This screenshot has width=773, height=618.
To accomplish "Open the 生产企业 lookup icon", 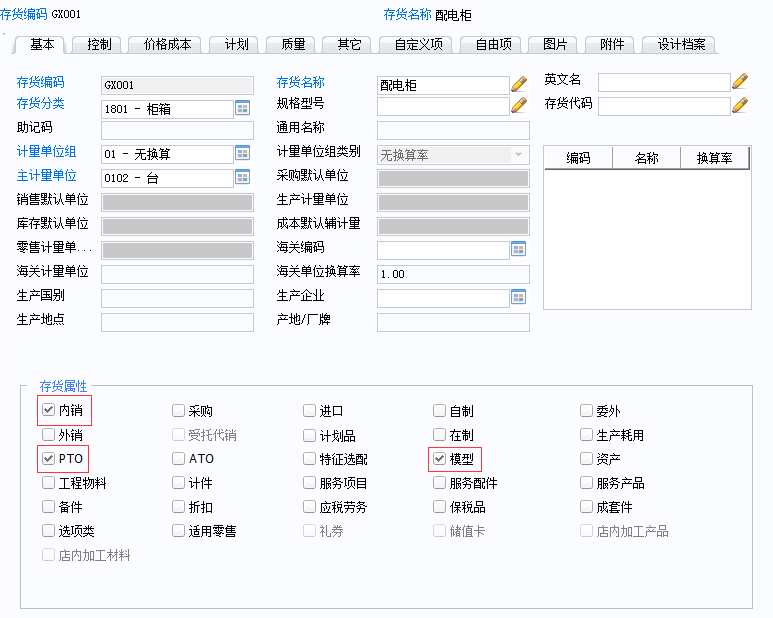I will pos(518,296).
